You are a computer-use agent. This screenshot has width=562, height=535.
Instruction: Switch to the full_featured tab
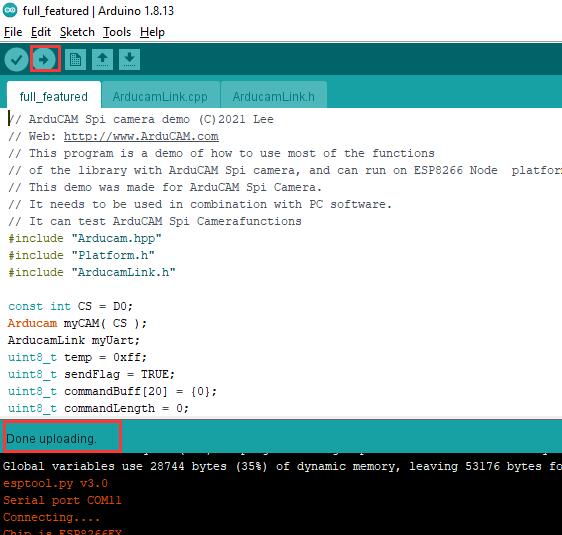[x=54, y=96]
